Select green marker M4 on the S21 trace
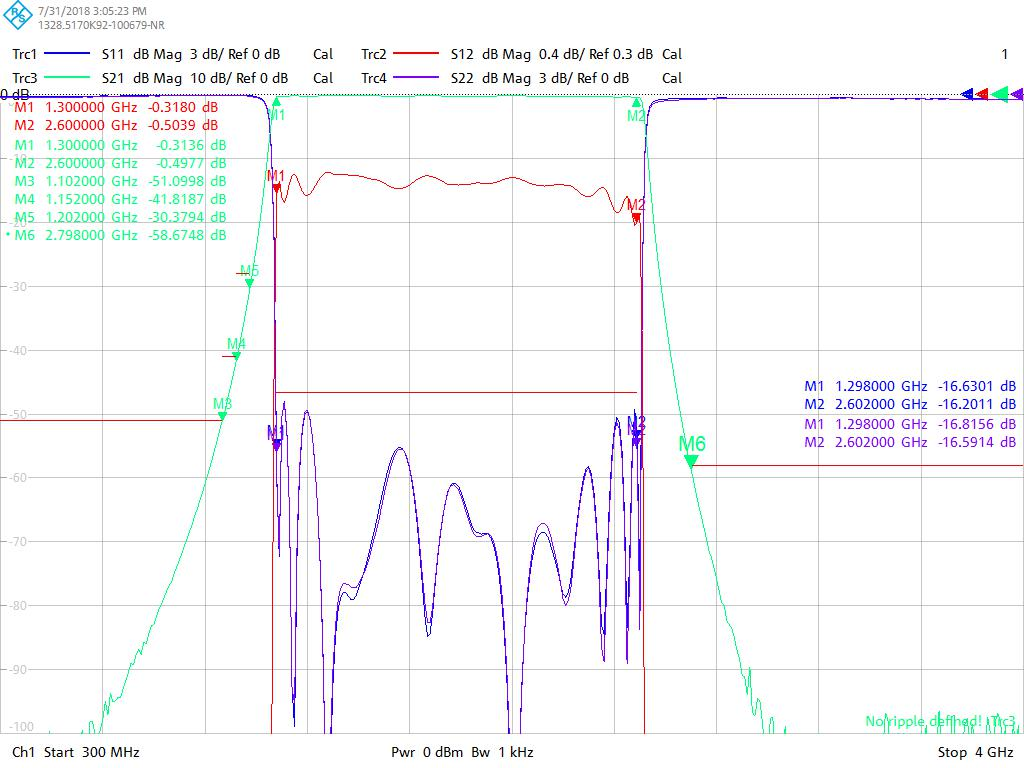Image resolution: width=1024 pixels, height=768 pixels. tap(236, 355)
